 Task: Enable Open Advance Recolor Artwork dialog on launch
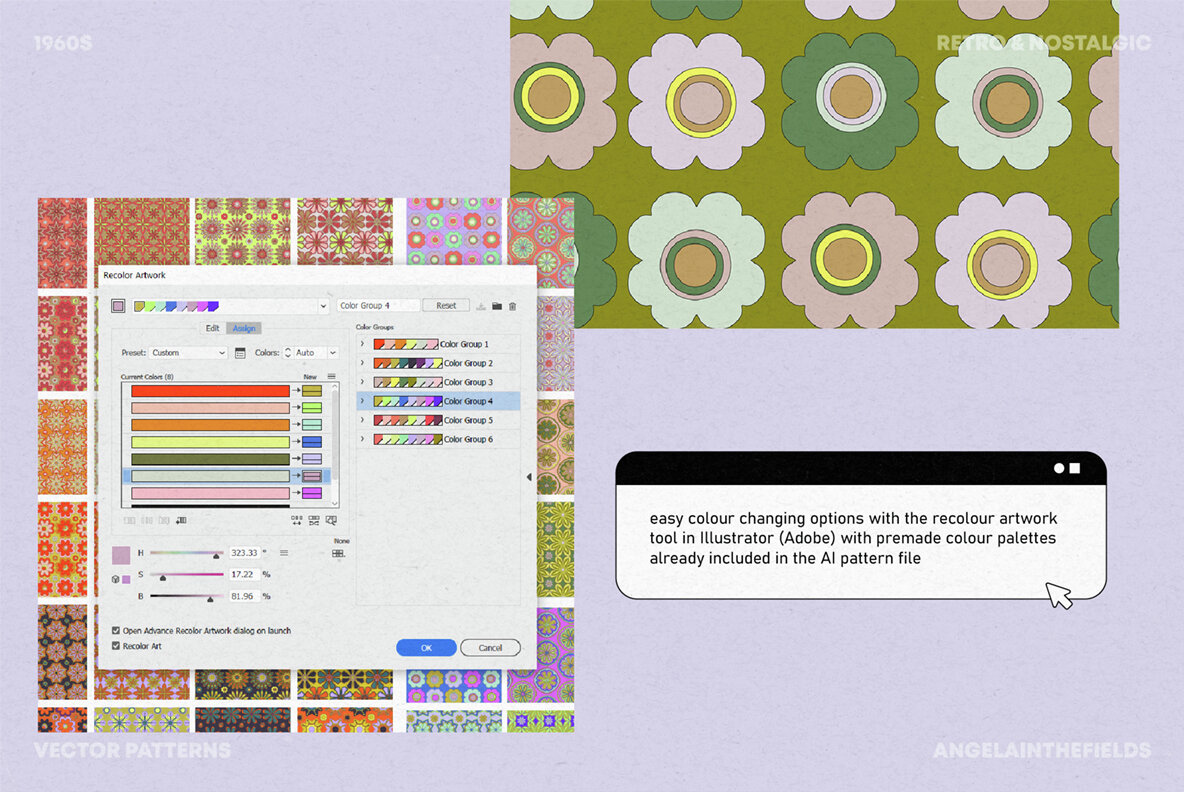click(x=117, y=630)
